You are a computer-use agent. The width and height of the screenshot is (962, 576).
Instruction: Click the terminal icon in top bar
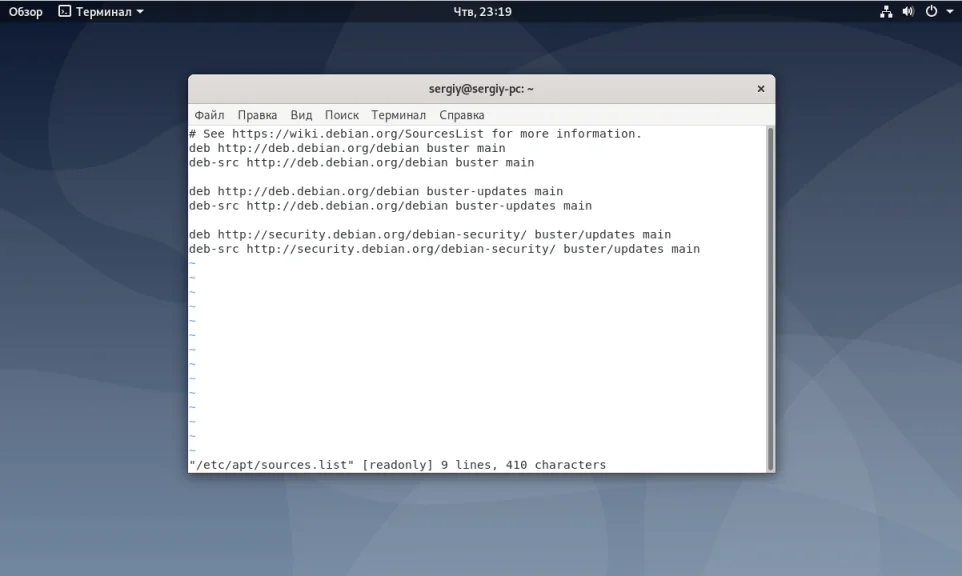click(x=64, y=12)
